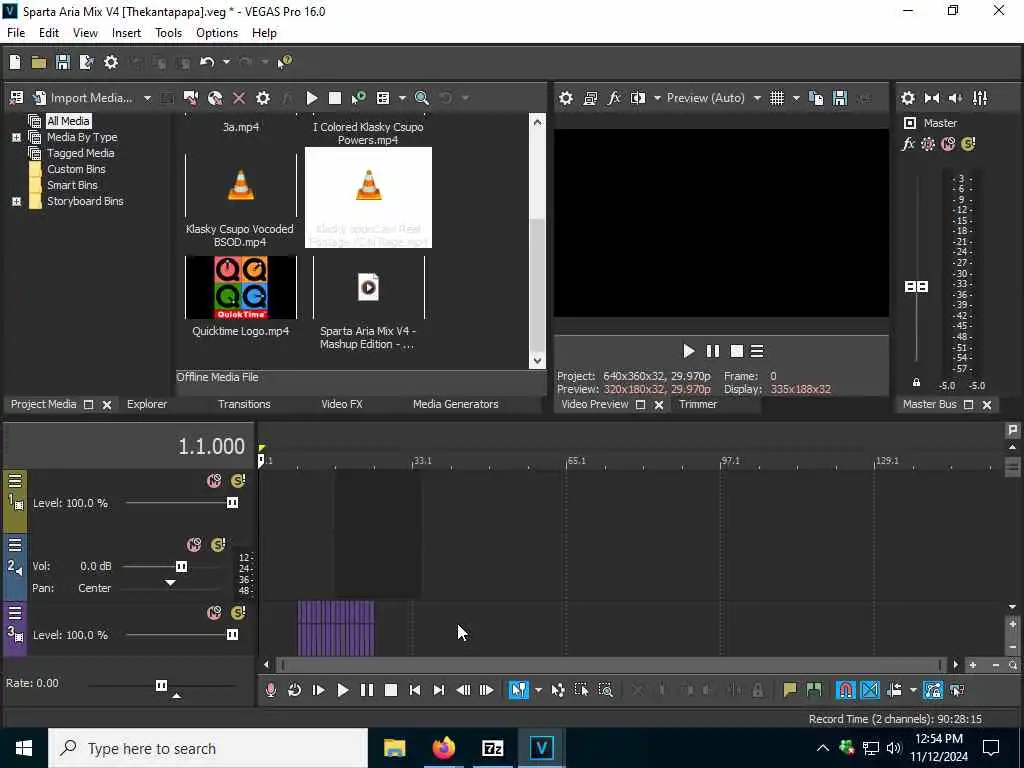1024x768 pixels.
Task: Toggle Split Screen View in preview
Action: 638,98
